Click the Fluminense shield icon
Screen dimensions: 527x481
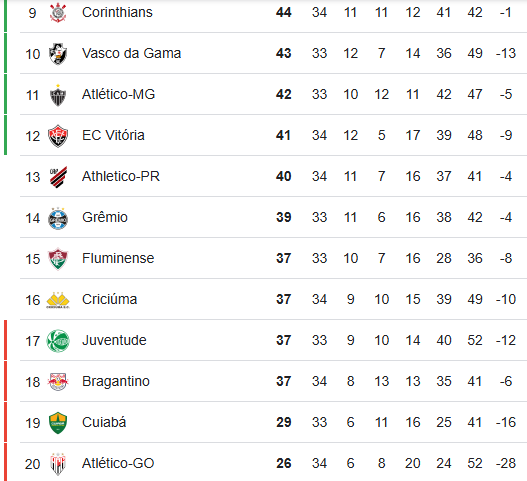coord(58,259)
